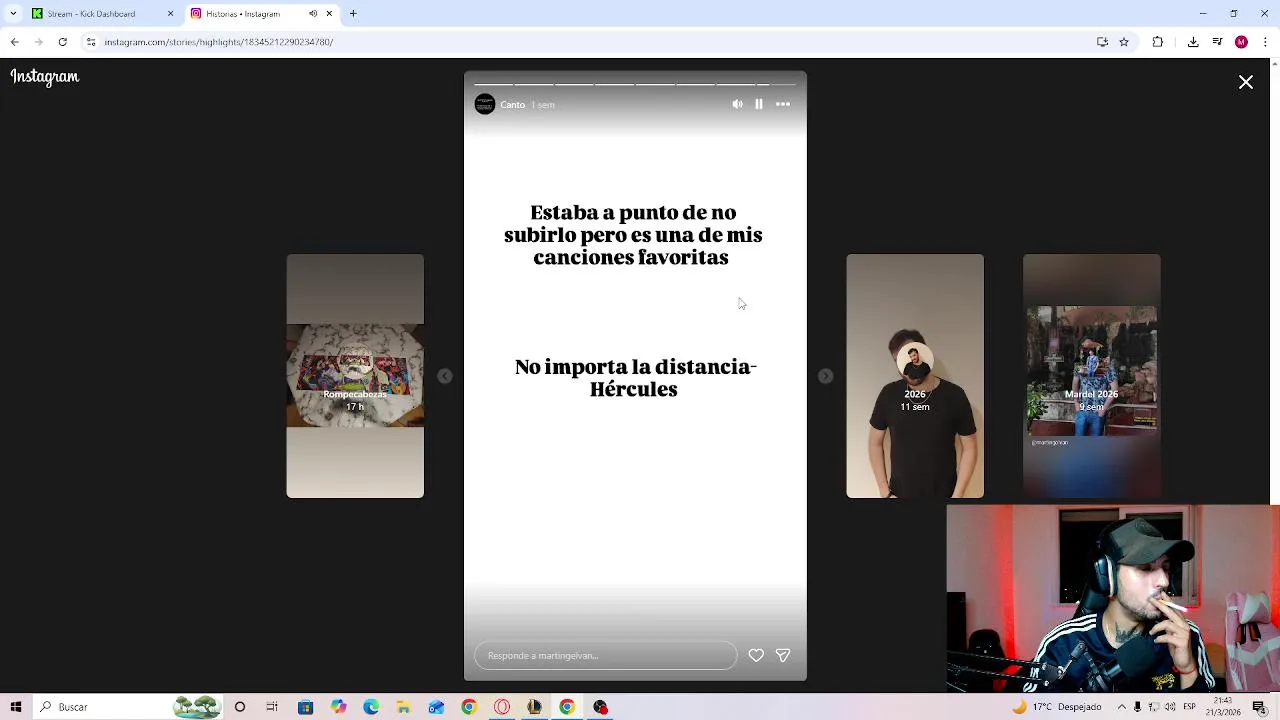1280x720 pixels.
Task: Show hidden system tray icons
Action: [x=1120, y=707]
